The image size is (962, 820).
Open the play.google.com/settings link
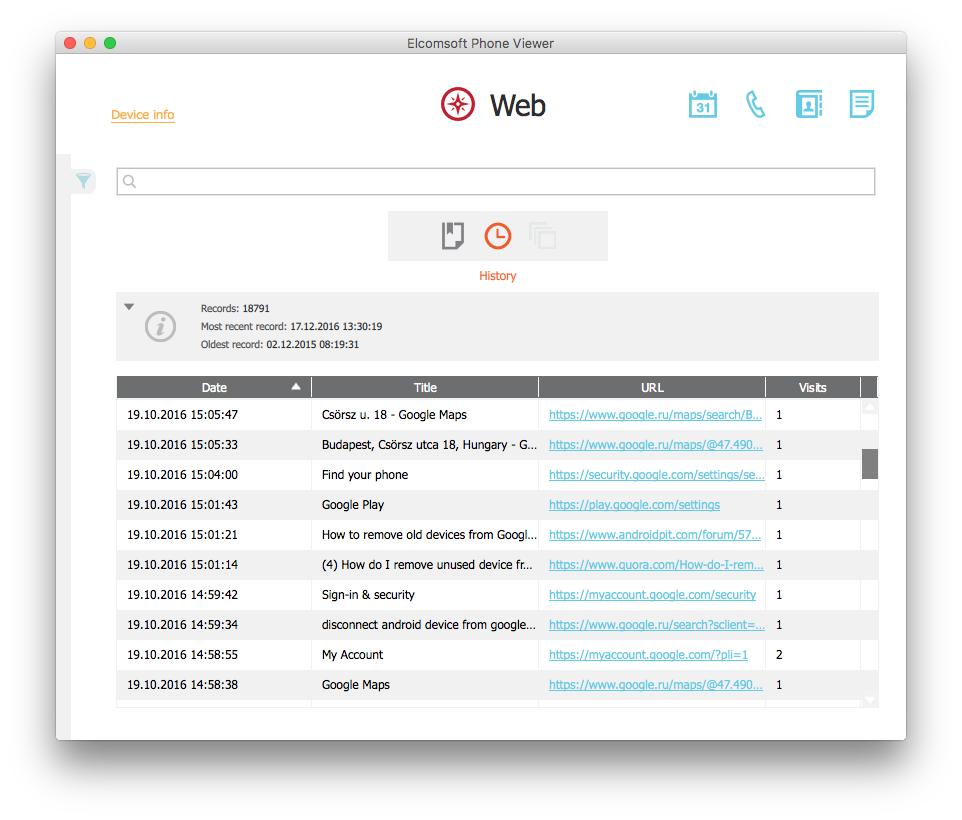click(x=634, y=505)
